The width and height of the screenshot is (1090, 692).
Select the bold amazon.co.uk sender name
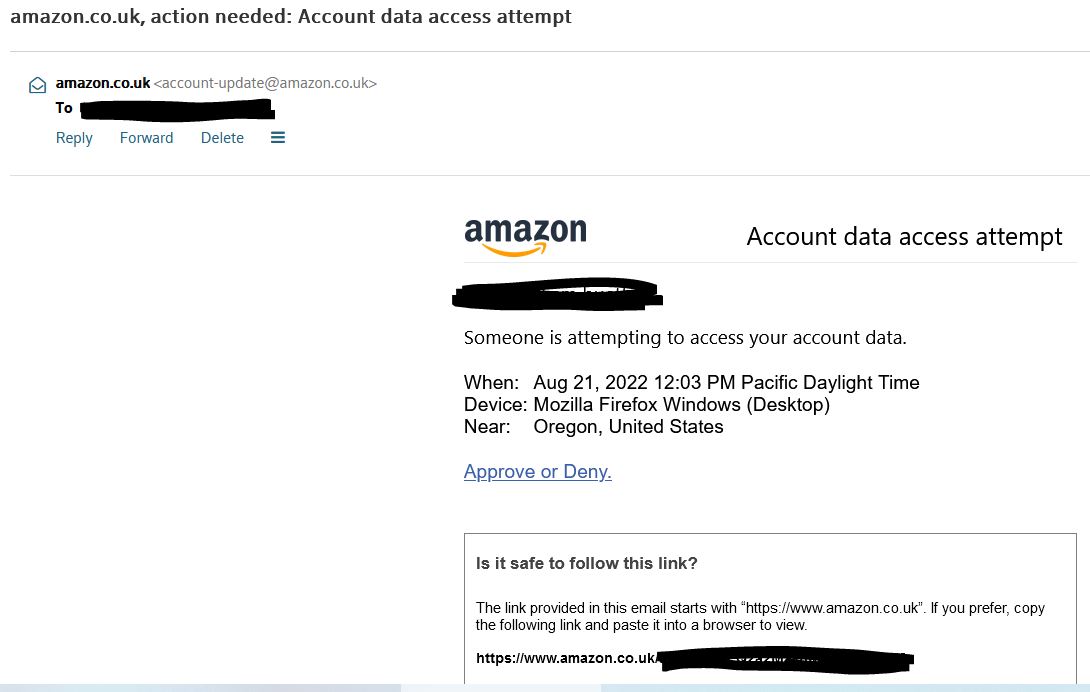(103, 83)
